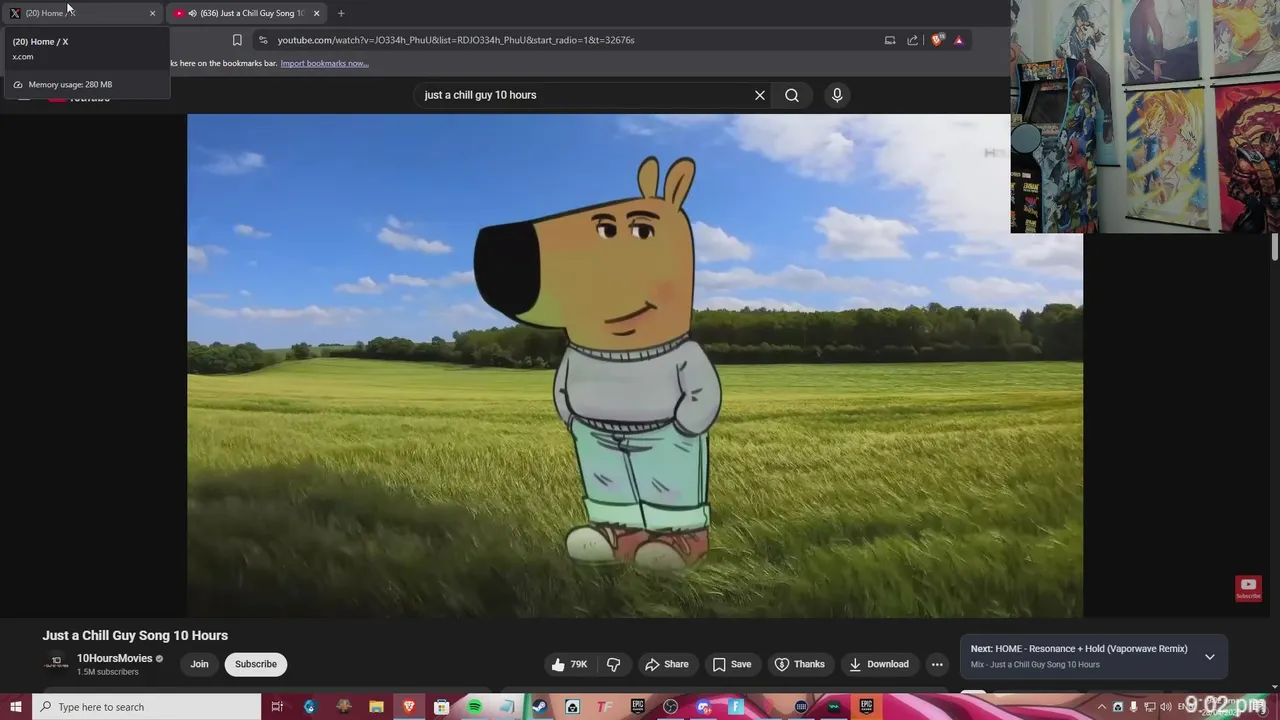
Task: Click the Just a Chill Guy Song 10 Hours title
Action: click(135, 635)
